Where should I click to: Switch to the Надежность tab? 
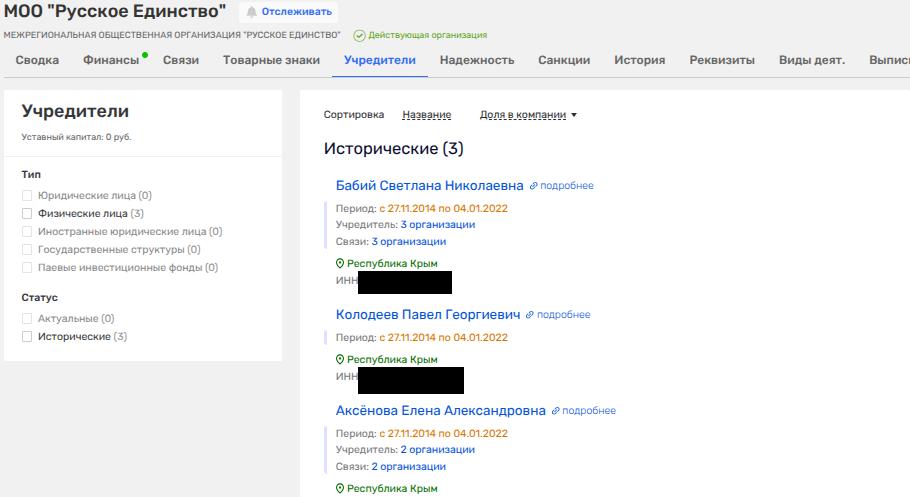tap(476, 60)
